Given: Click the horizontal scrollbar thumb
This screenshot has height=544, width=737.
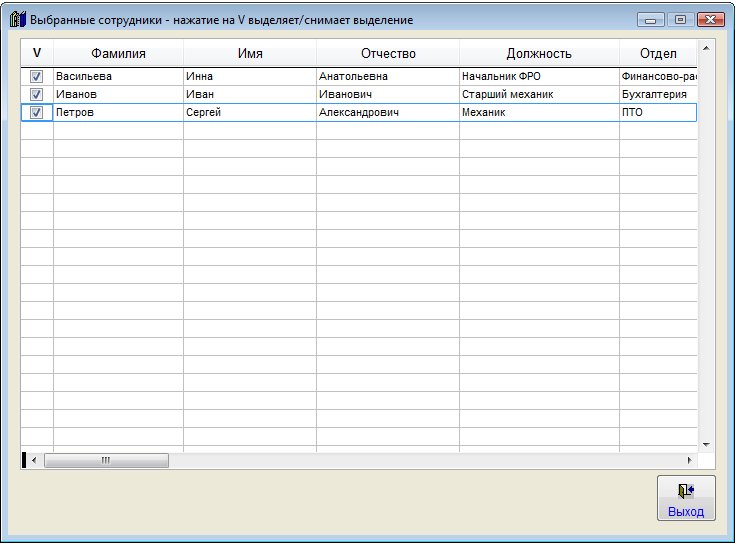Looking at the screenshot, I should coord(105,460).
